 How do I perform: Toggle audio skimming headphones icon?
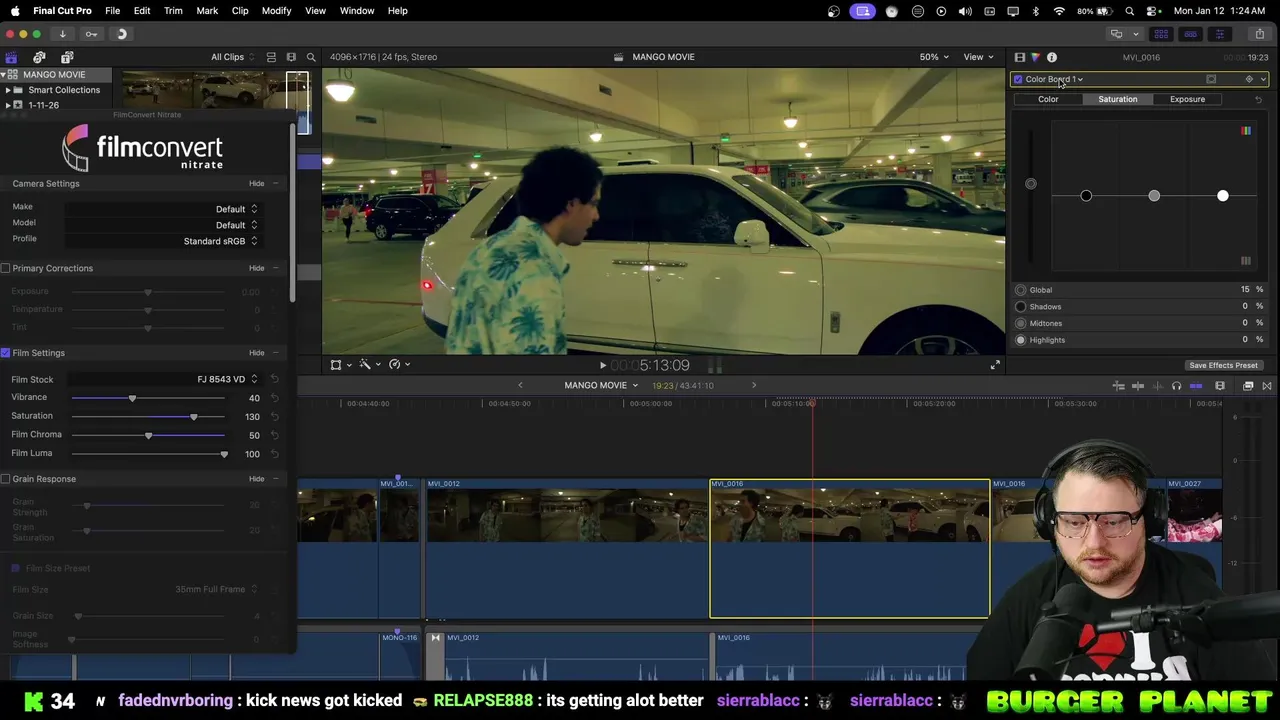(x=1176, y=386)
